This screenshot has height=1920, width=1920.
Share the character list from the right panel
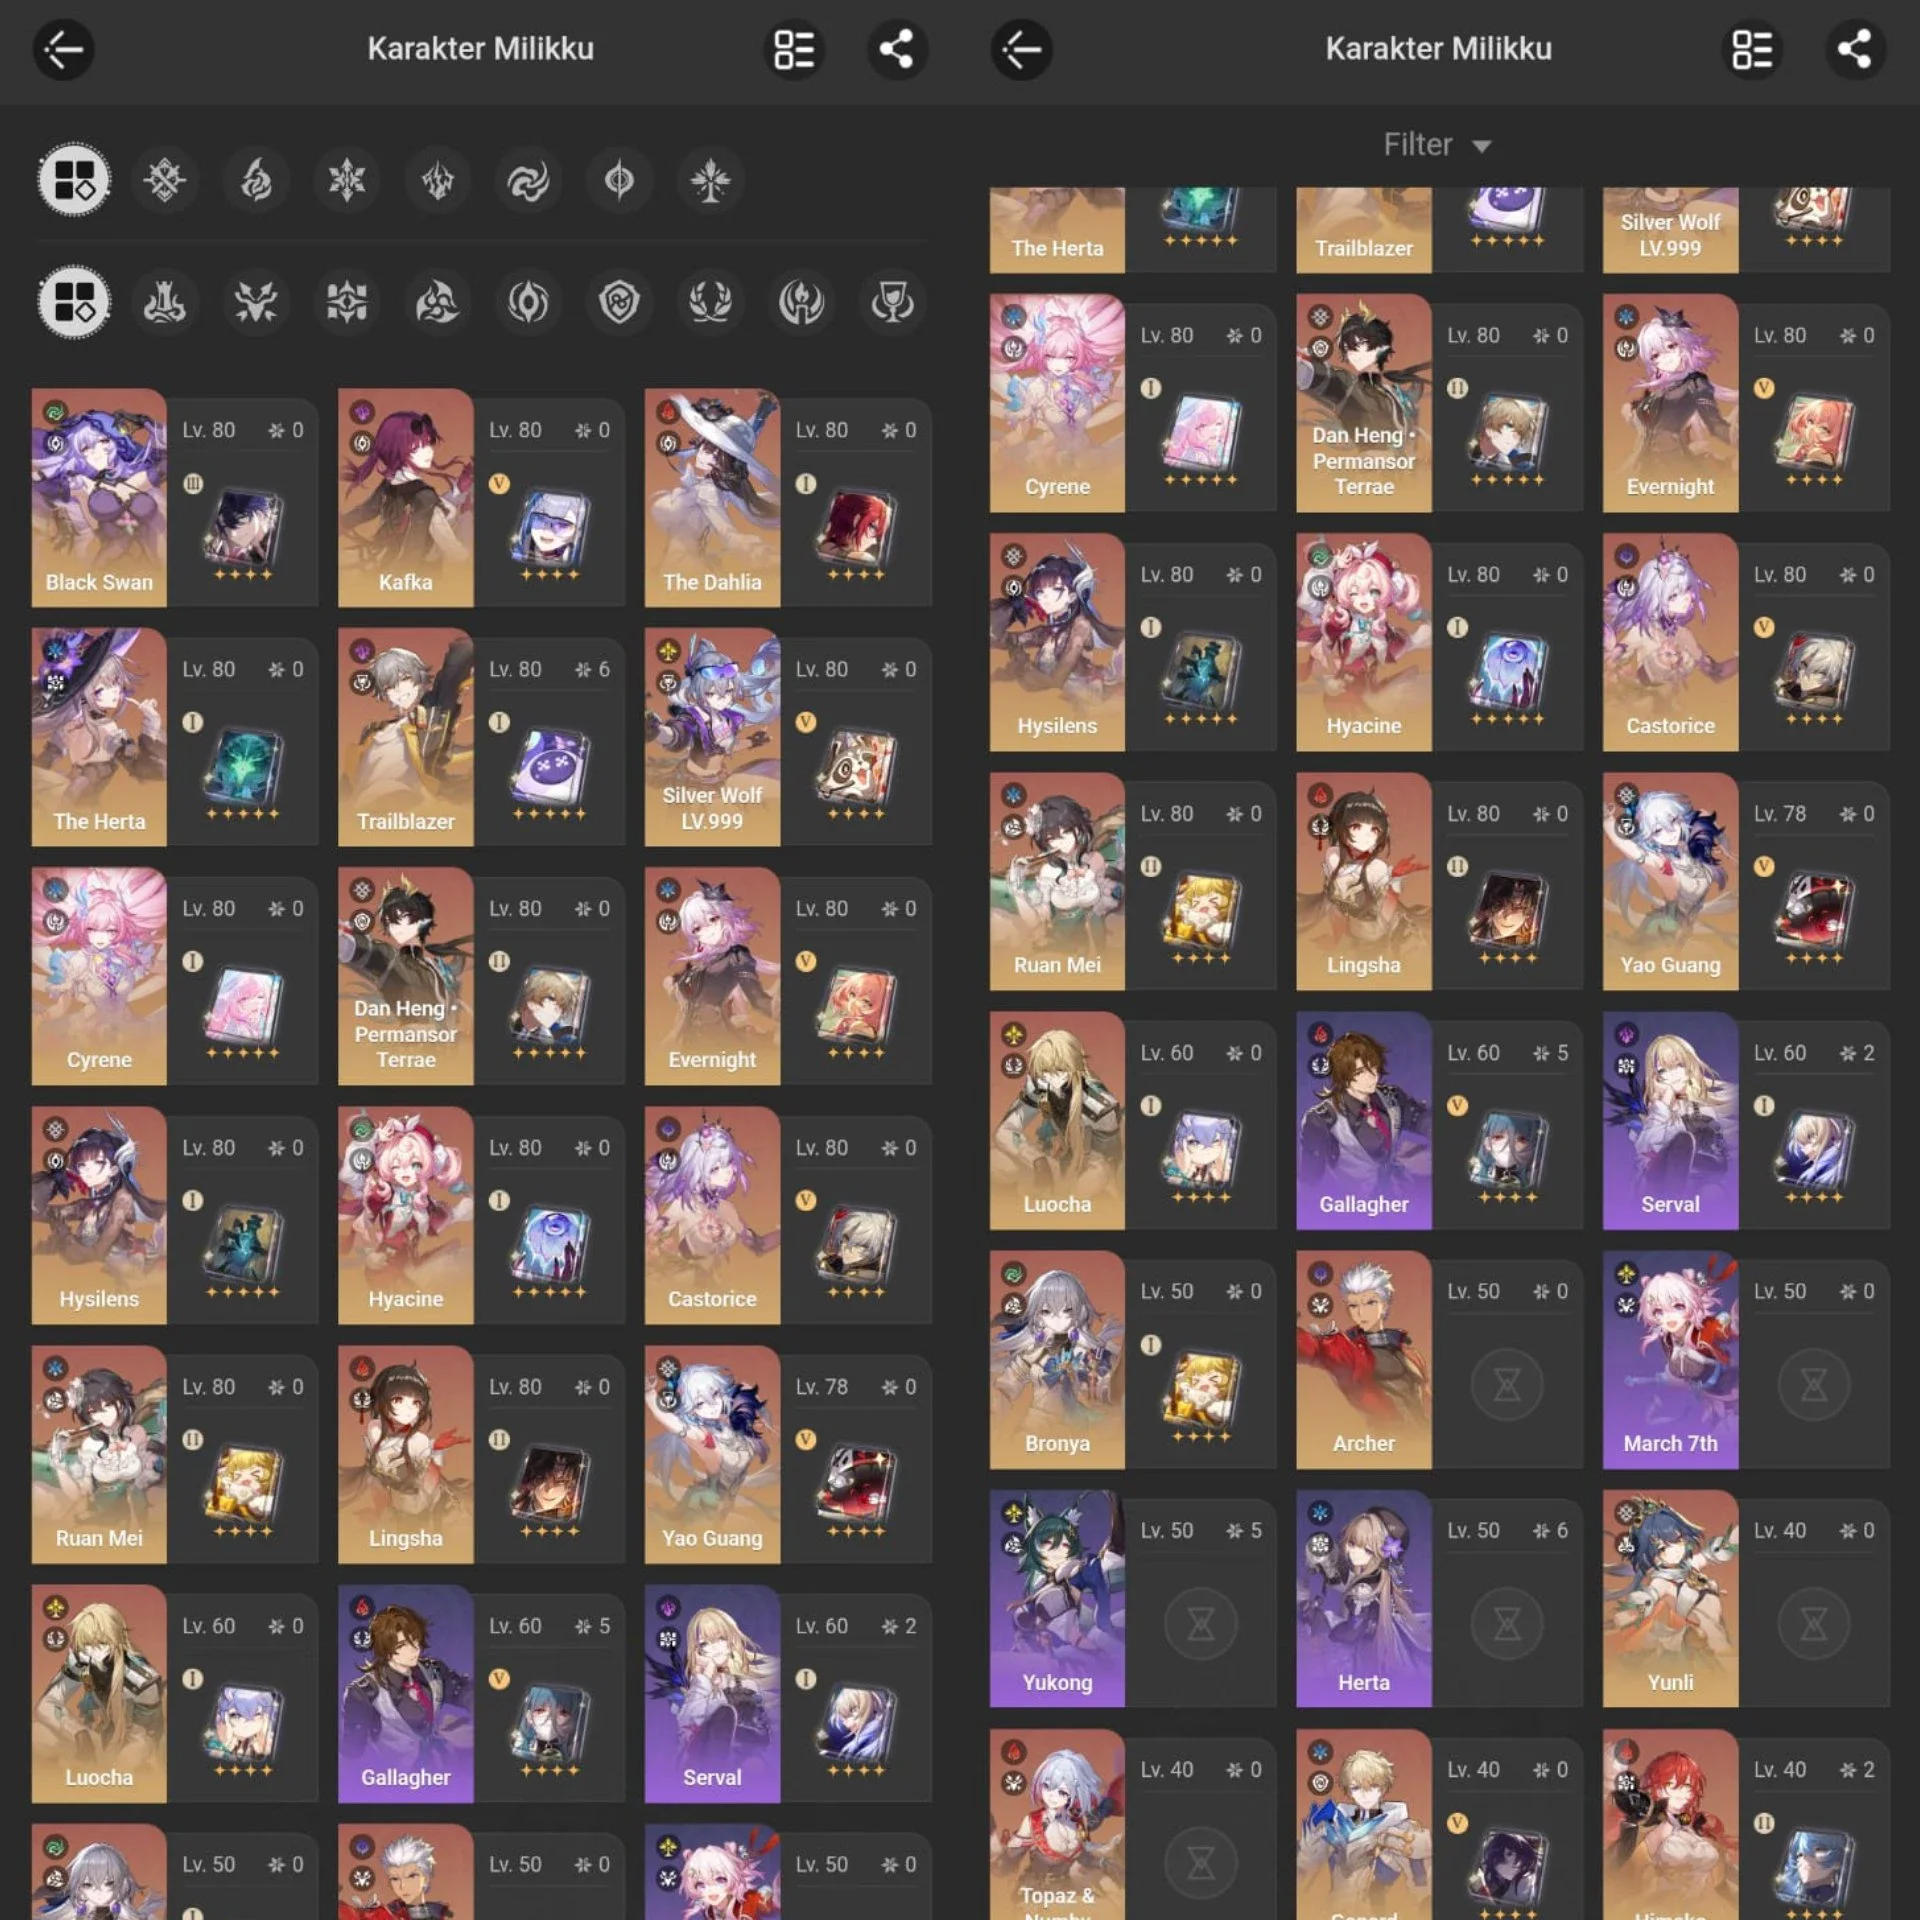pos(1855,49)
